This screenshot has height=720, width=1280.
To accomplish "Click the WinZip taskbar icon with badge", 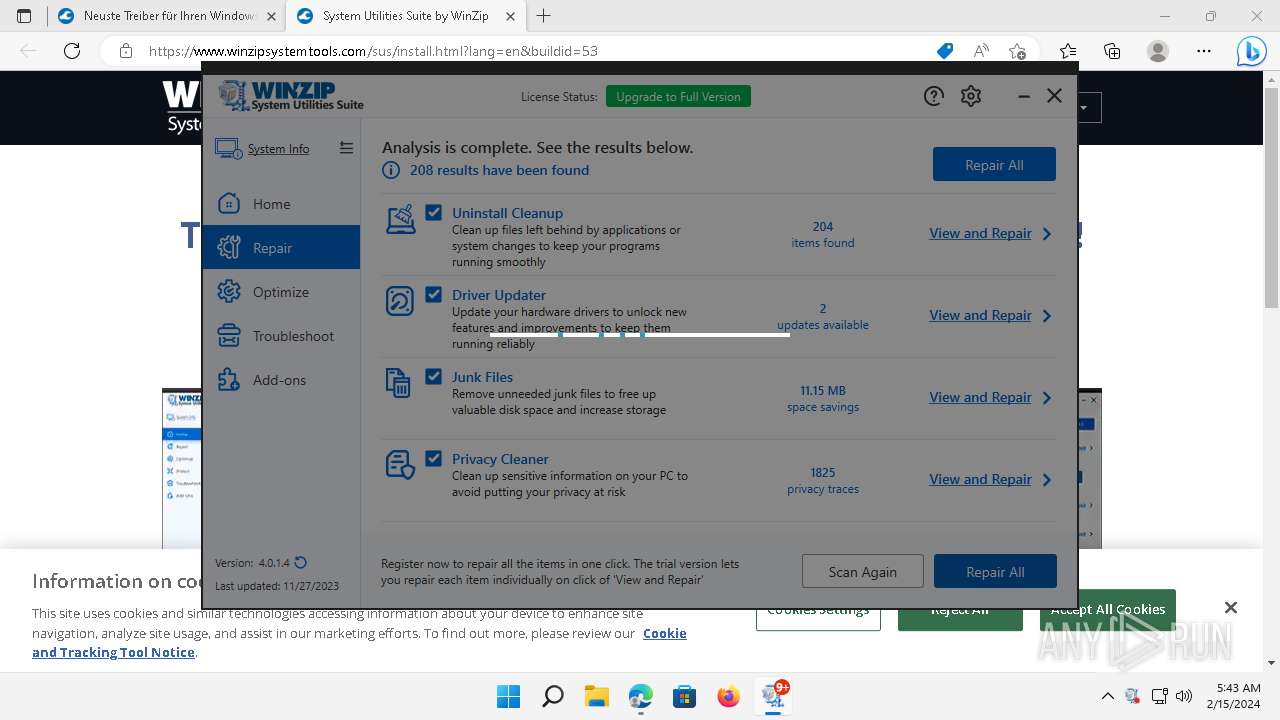I will pyautogui.click(x=774, y=696).
